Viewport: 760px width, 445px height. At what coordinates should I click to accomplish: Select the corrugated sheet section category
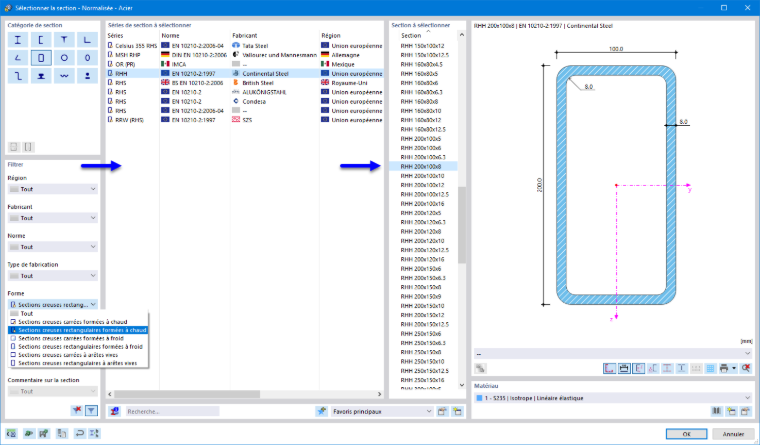click(x=64, y=76)
